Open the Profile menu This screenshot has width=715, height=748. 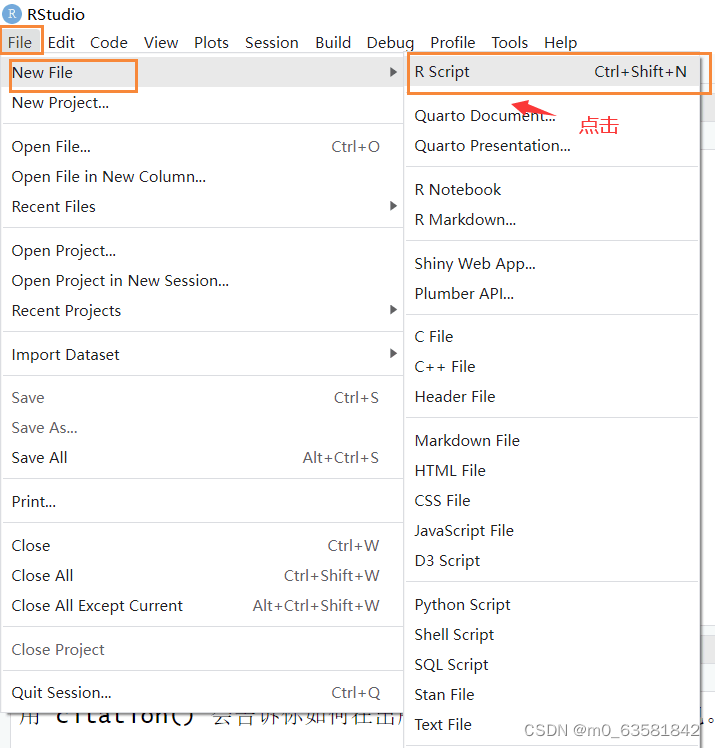[453, 42]
